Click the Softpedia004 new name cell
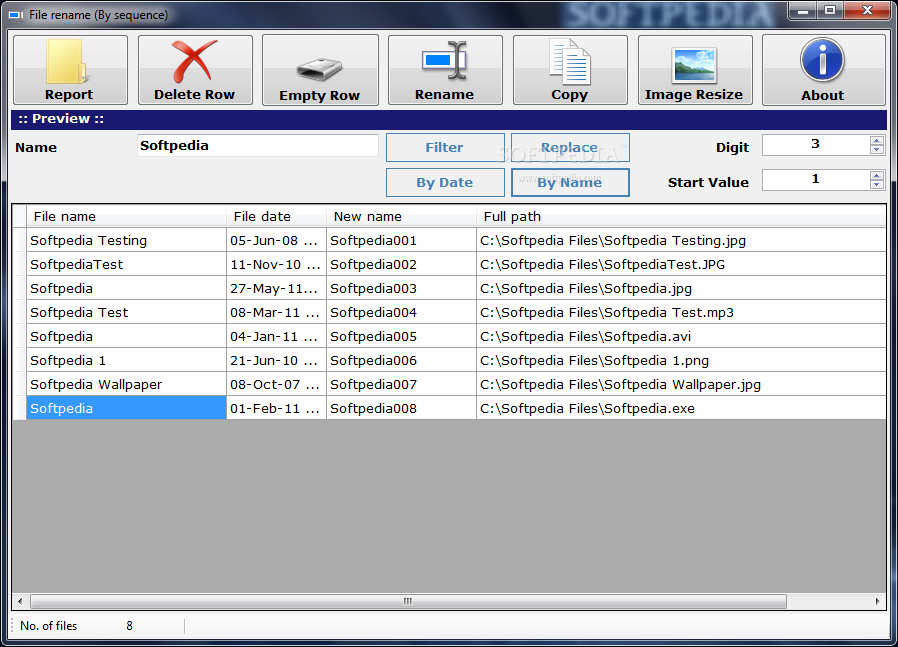This screenshot has width=898, height=647. pos(401,313)
